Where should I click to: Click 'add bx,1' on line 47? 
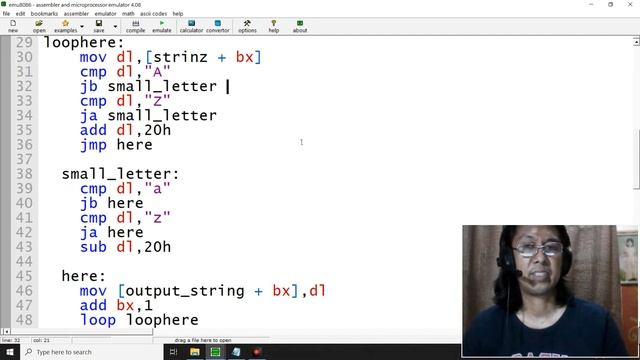116,306
